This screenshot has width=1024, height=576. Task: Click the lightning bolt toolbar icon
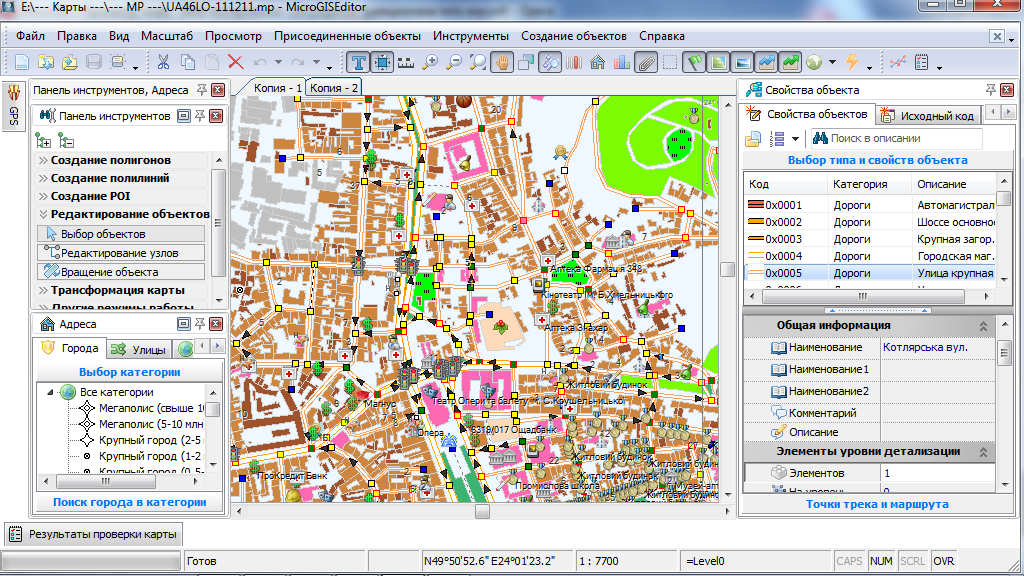coord(852,62)
